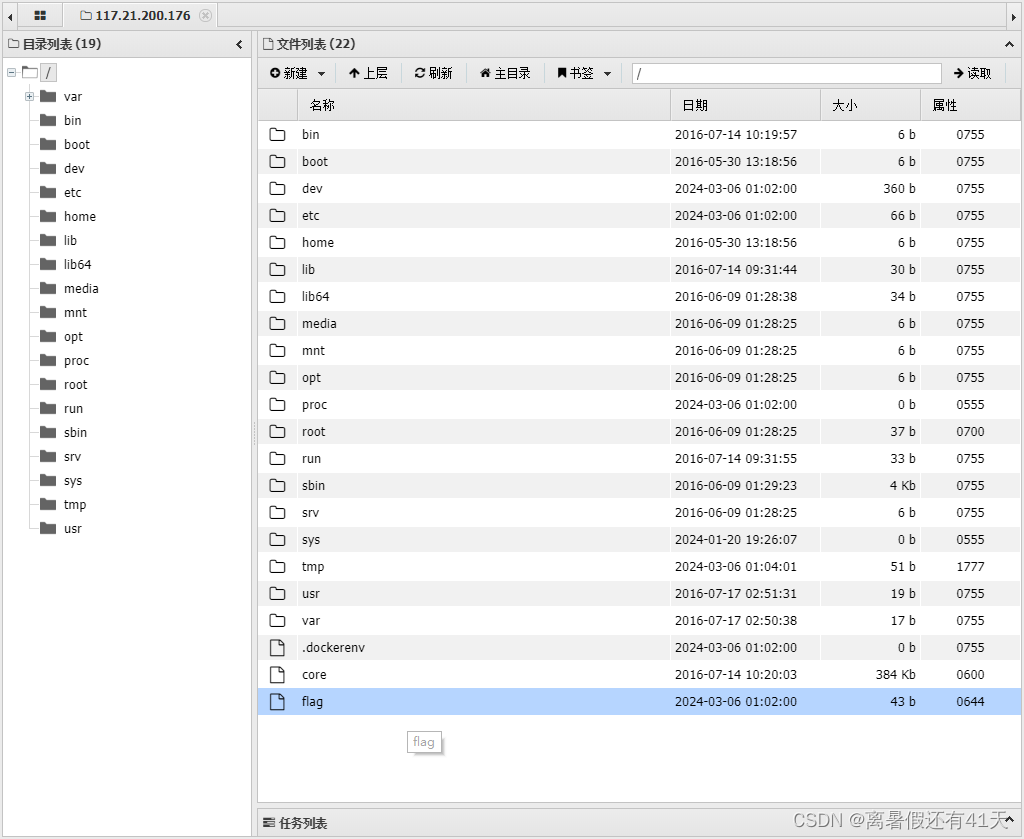Click the path input field
Image resolution: width=1024 pixels, height=839 pixels.
pyautogui.click(x=786, y=74)
